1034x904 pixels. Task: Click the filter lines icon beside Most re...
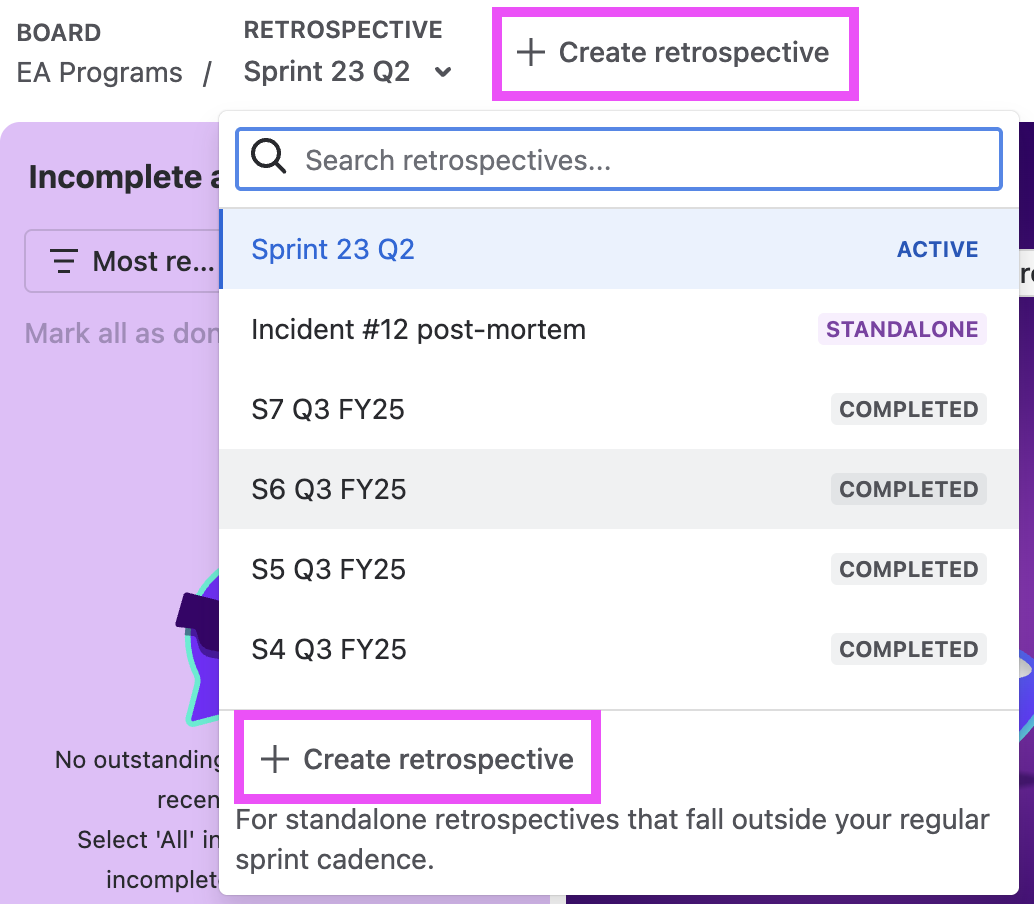pyautogui.click(x=64, y=261)
